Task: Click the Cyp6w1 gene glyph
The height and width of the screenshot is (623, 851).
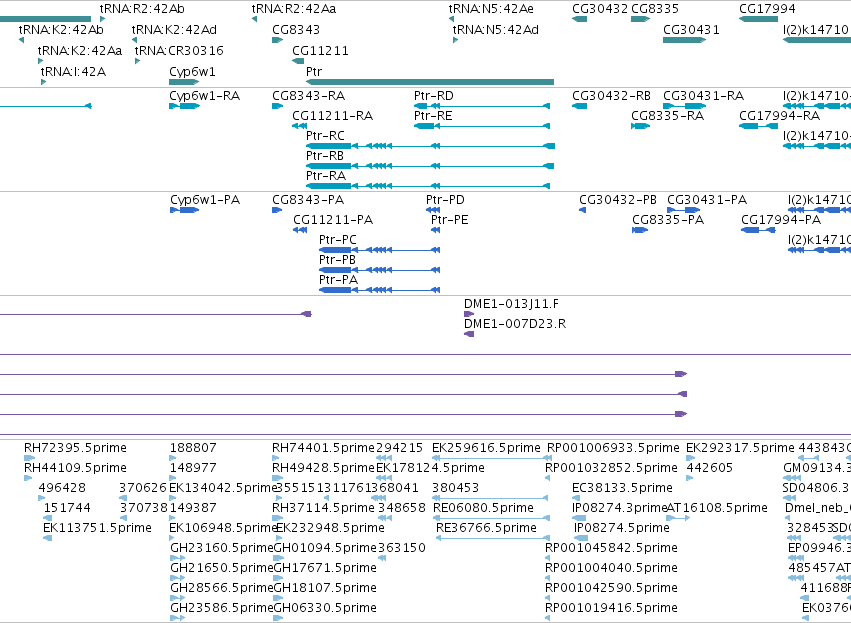Action: click(x=185, y=82)
